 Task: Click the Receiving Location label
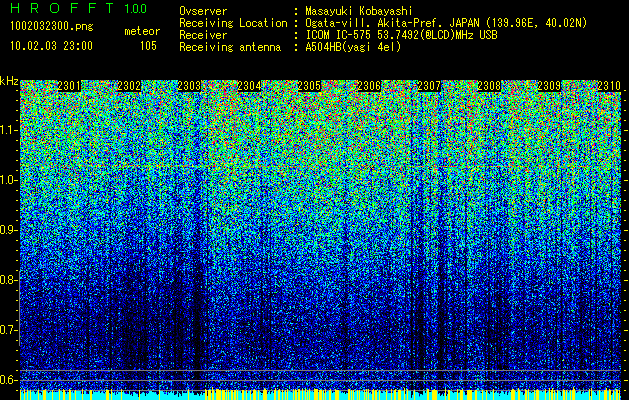pos(233,23)
